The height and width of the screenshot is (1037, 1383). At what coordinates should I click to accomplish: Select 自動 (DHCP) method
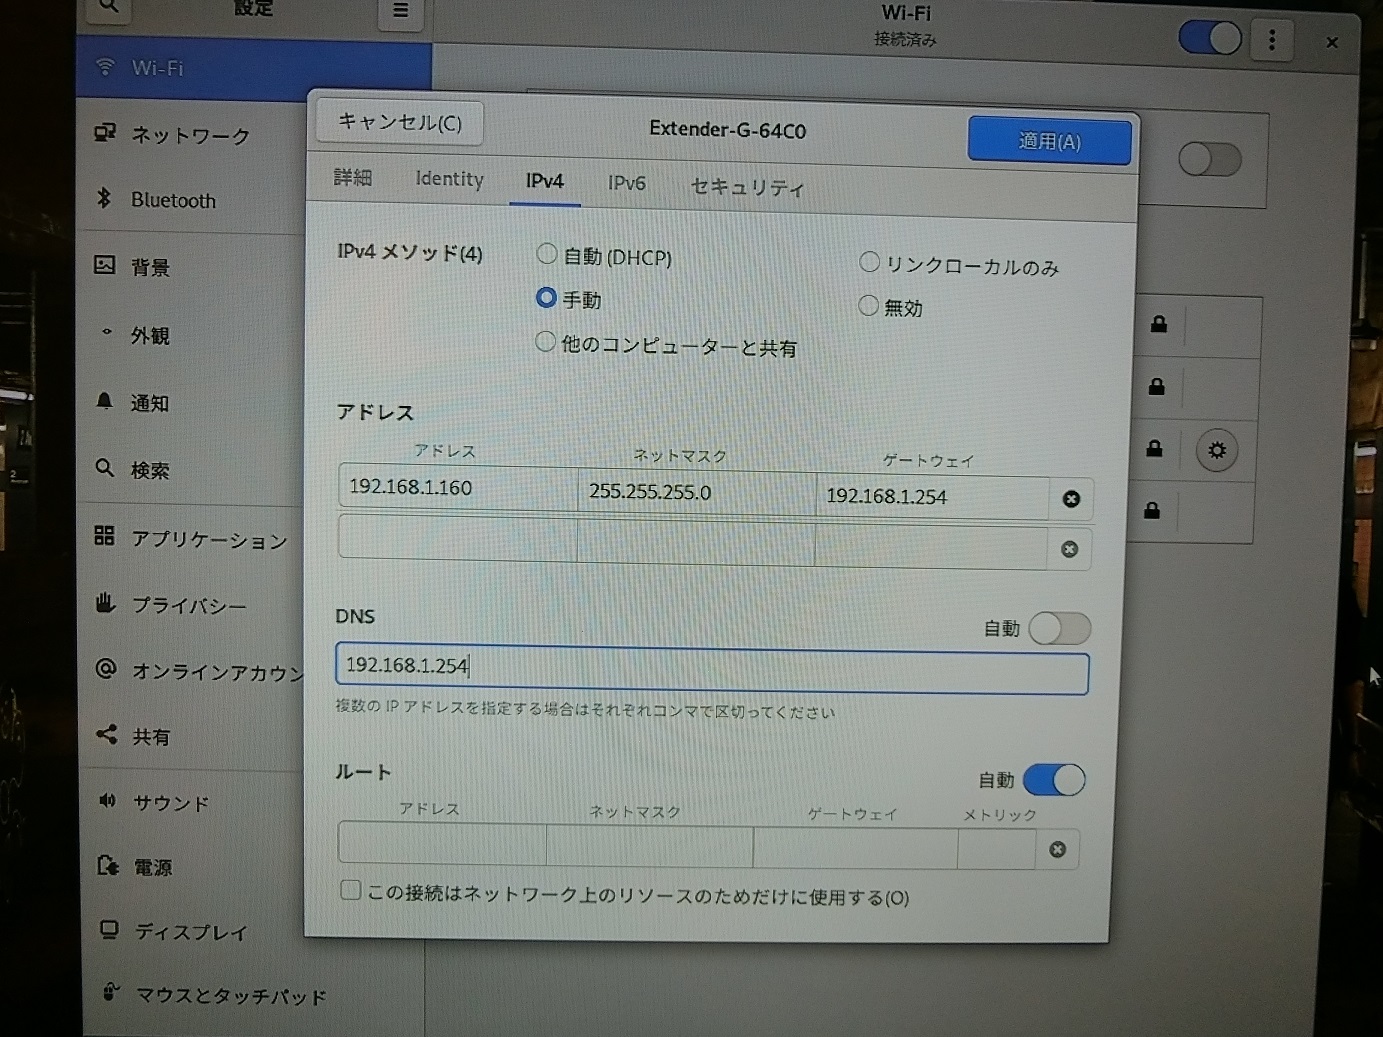coord(546,254)
